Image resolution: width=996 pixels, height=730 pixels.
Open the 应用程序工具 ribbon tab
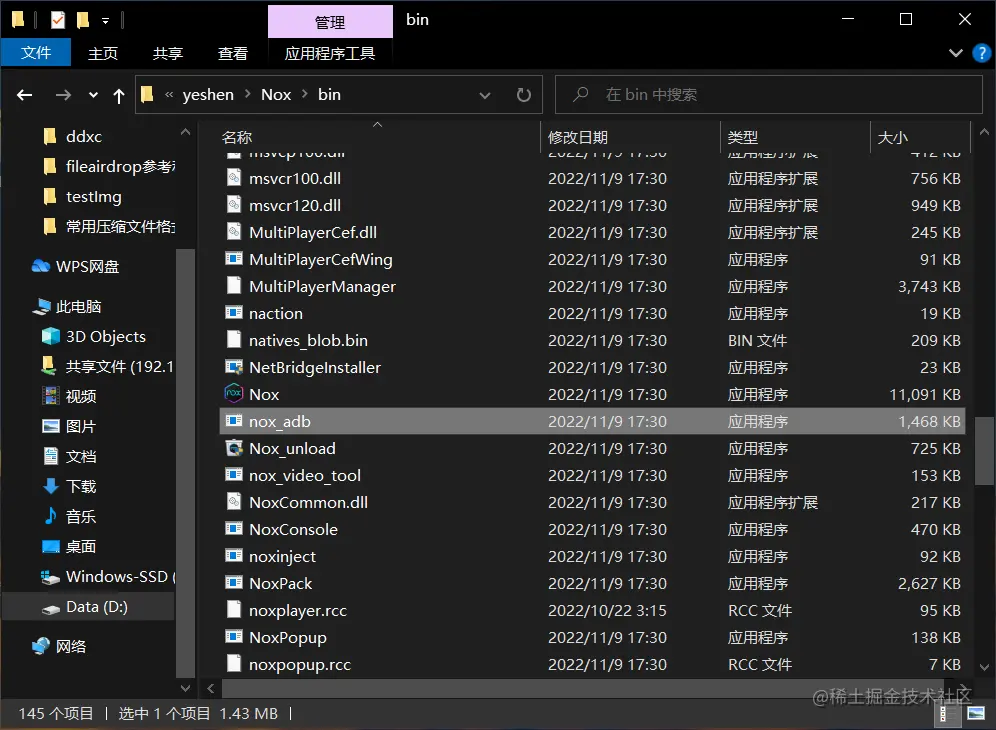click(330, 53)
